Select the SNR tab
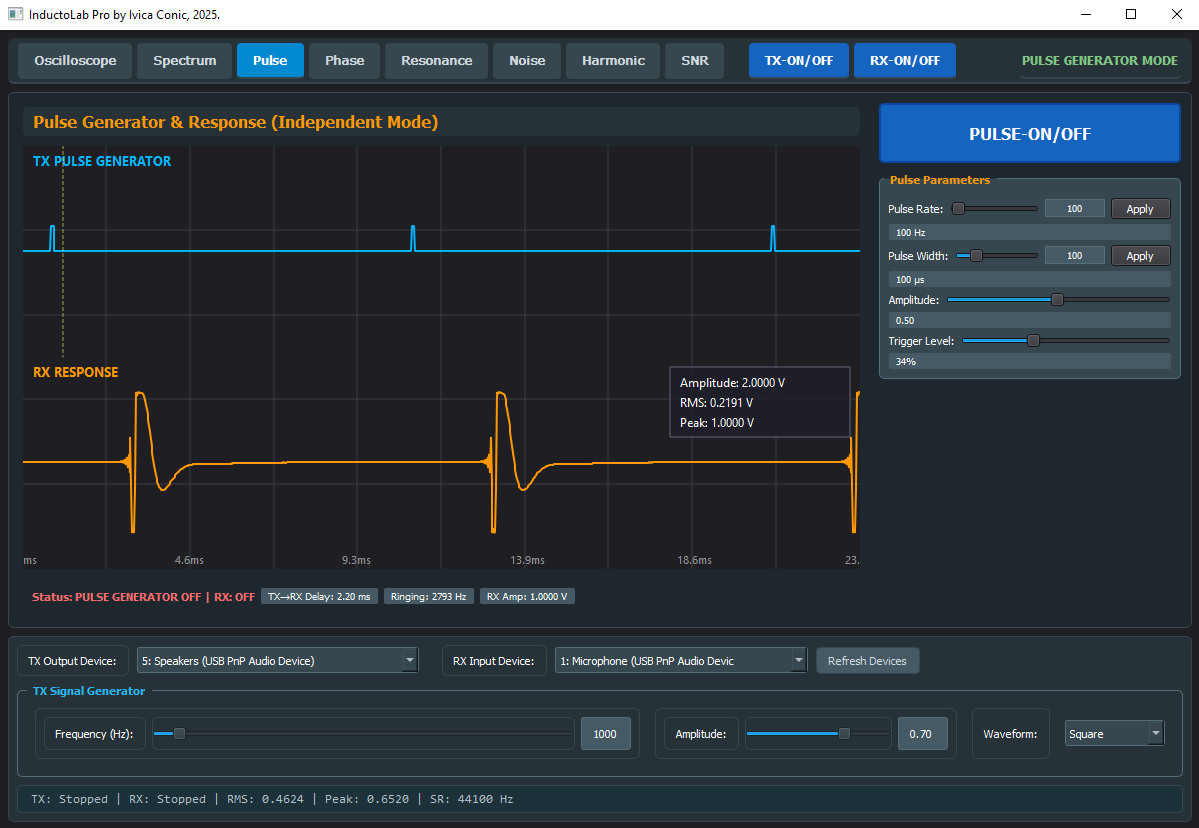 coord(694,61)
